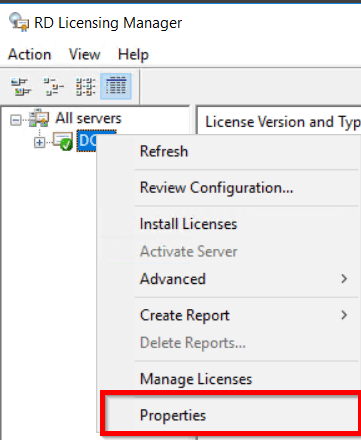
Task: Click the activated server icon with green check
Action: click(63, 141)
